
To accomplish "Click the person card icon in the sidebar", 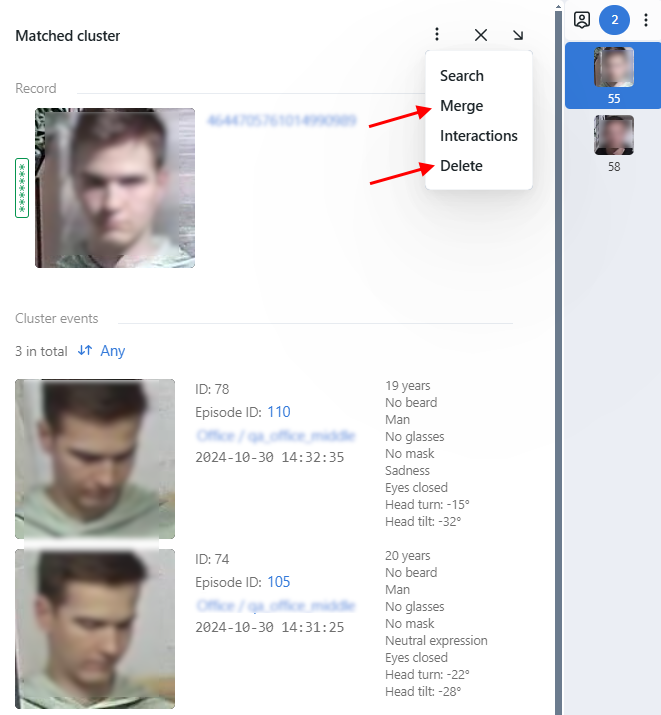I will click(582, 20).
